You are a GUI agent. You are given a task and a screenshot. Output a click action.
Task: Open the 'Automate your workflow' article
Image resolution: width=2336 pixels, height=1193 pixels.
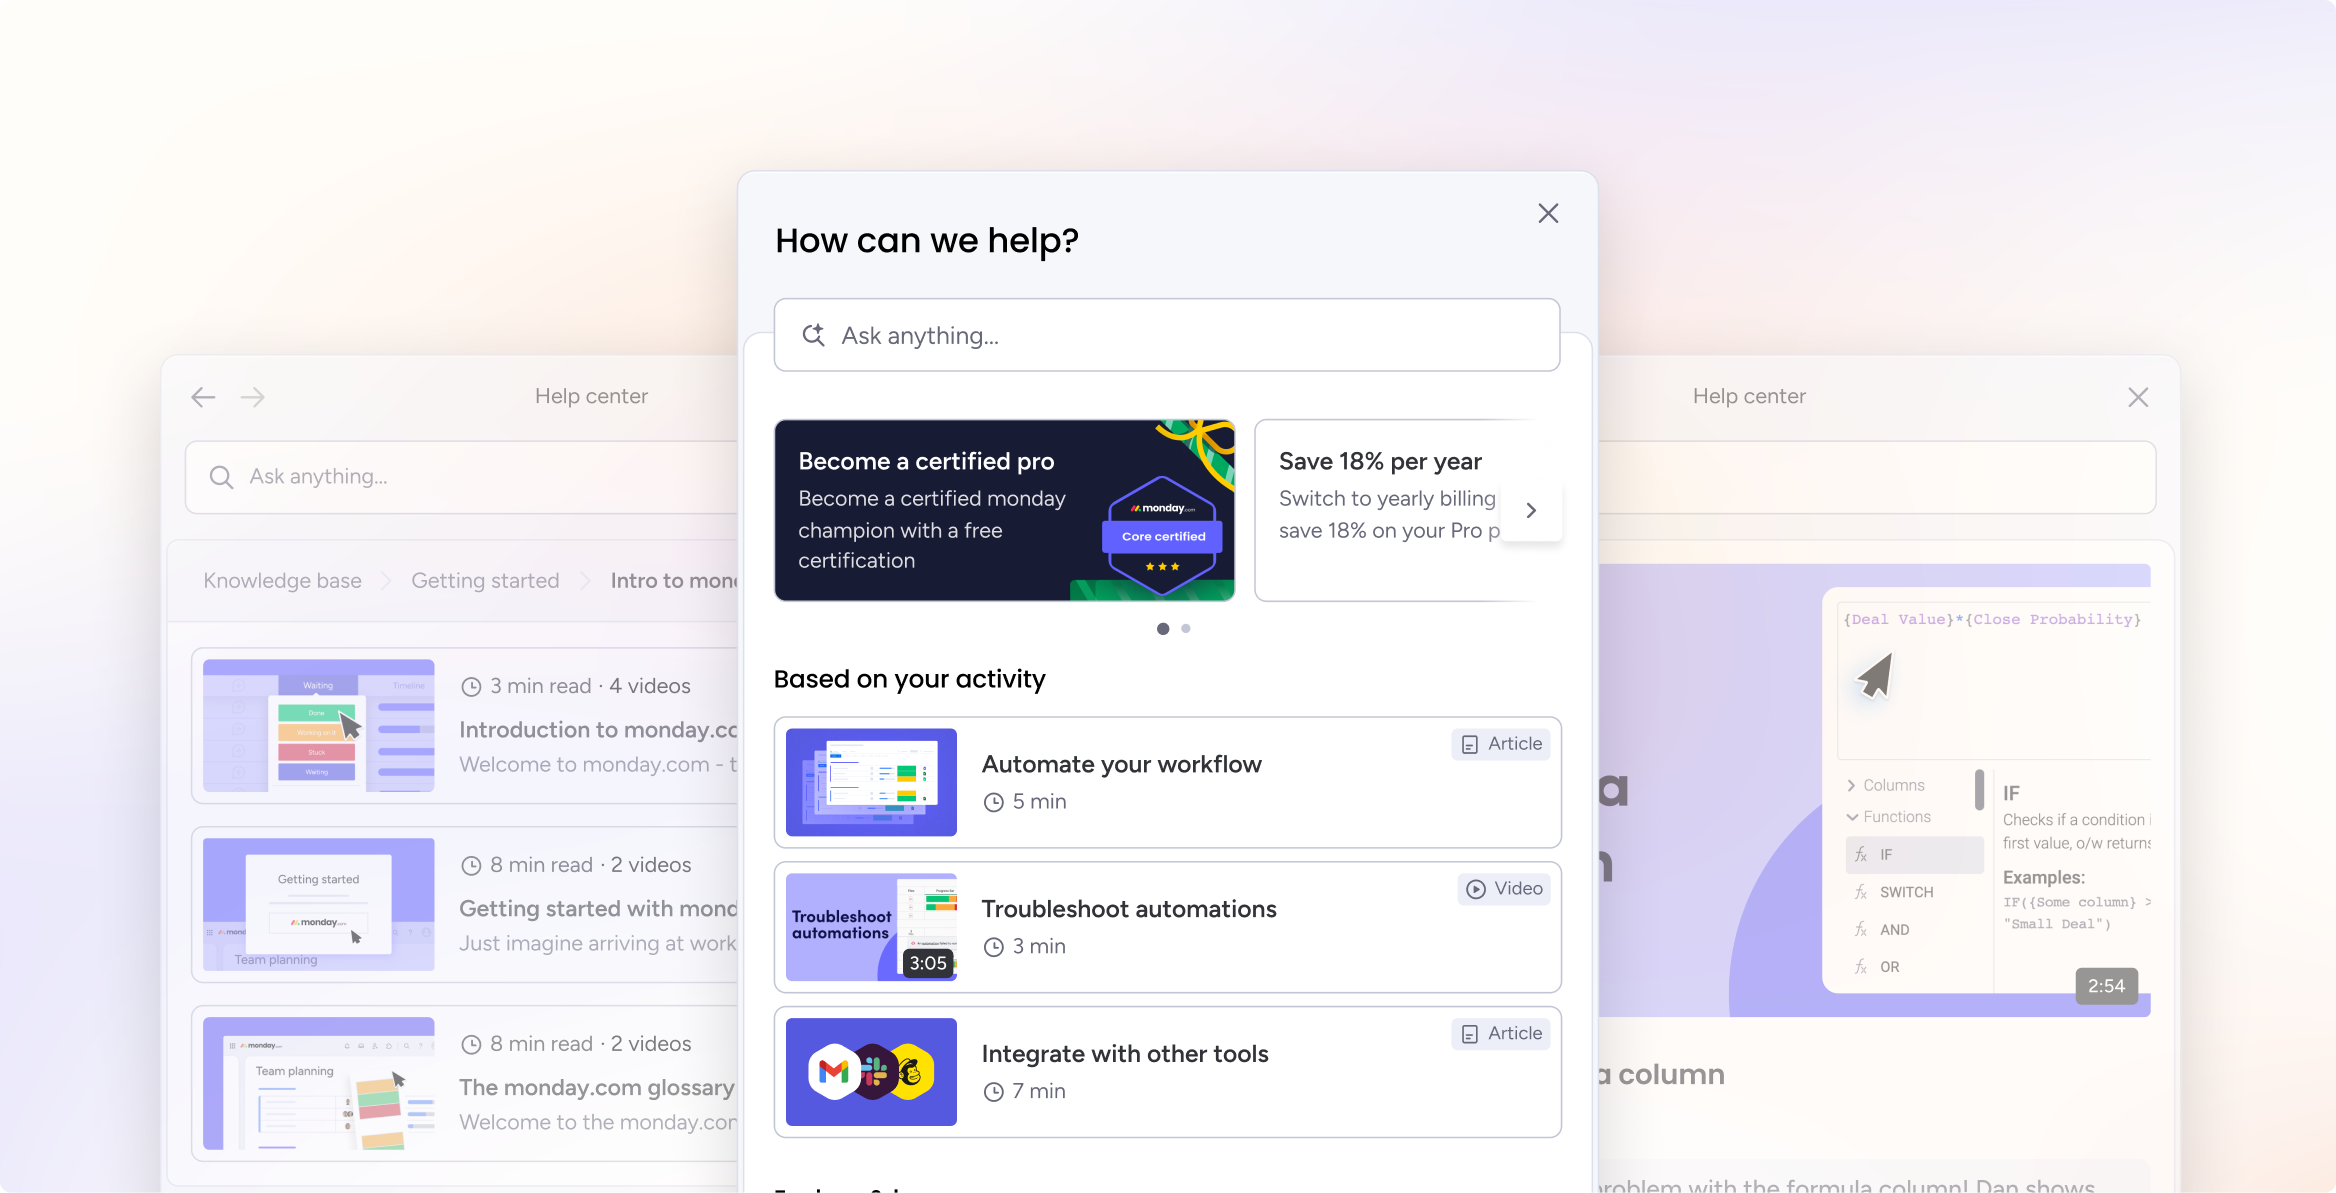tap(1168, 782)
